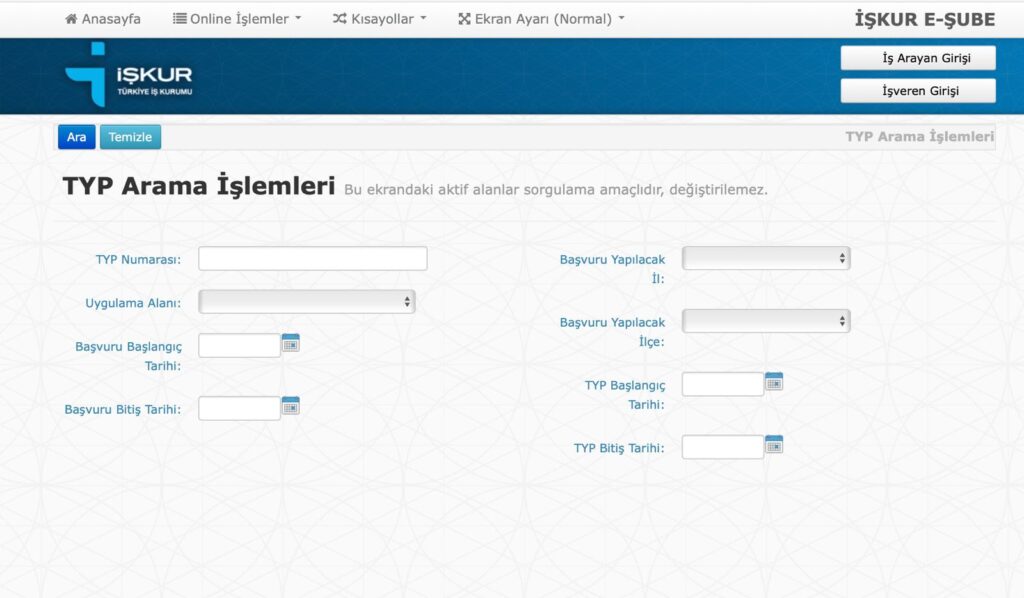Image resolution: width=1024 pixels, height=598 pixels.
Task: Click İş Arayan Girişi button
Action: click(918, 58)
